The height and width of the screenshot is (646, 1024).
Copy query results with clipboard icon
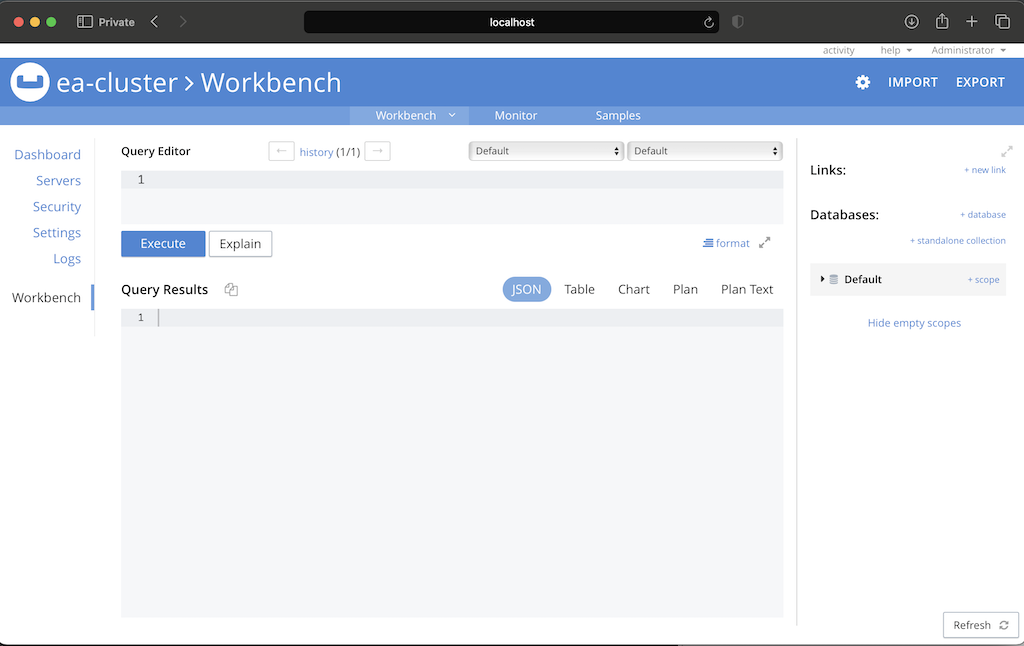pos(231,290)
